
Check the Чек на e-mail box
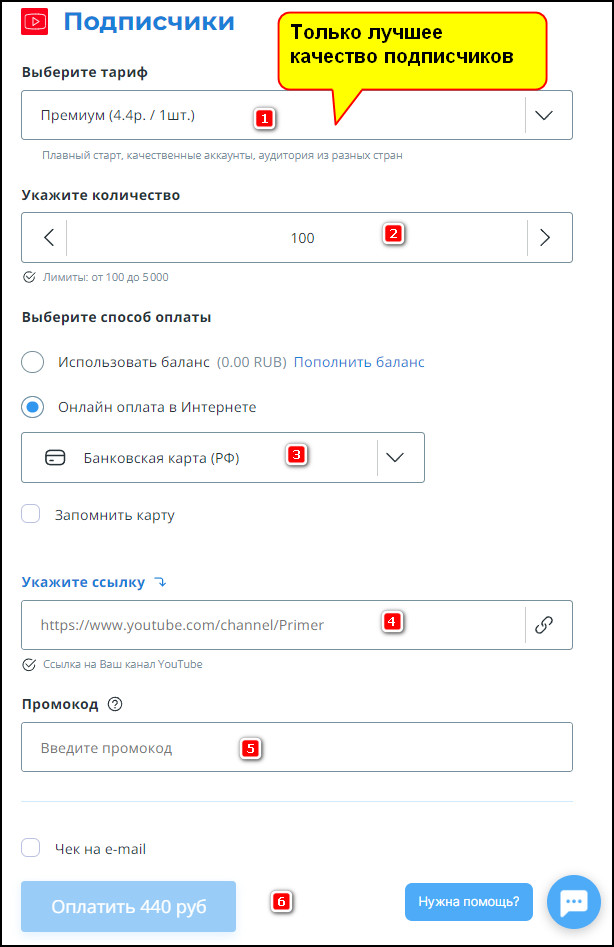pyautogui.click(x=31, y=848)
